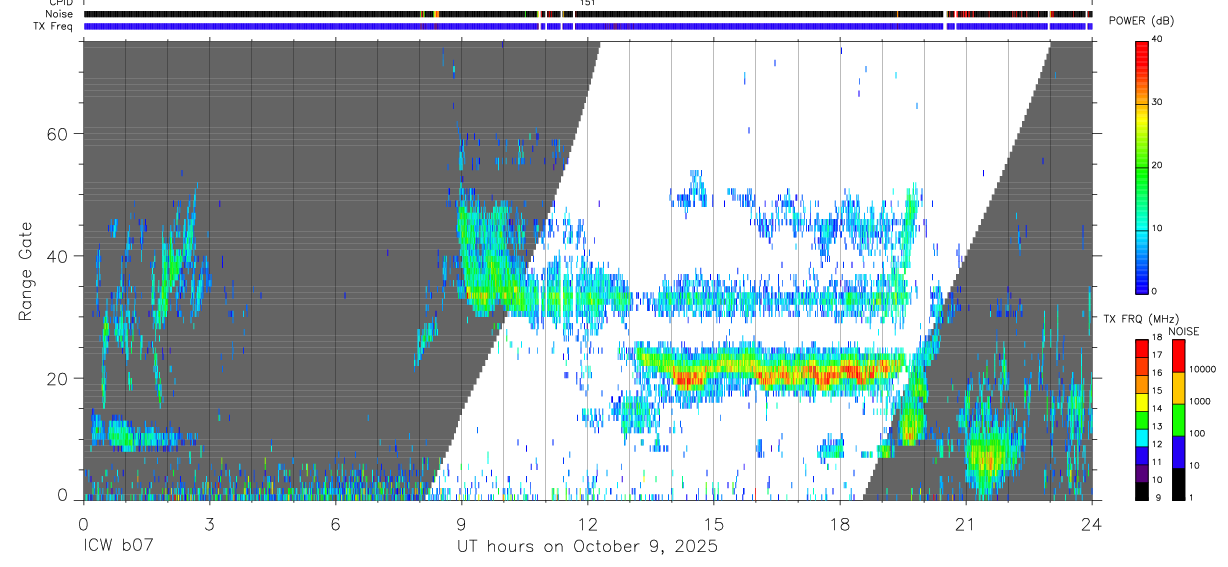Viewport: 1228px width, 567px height.
Task: Click the x-axis tick label '15'
Action: pos(713,524)
